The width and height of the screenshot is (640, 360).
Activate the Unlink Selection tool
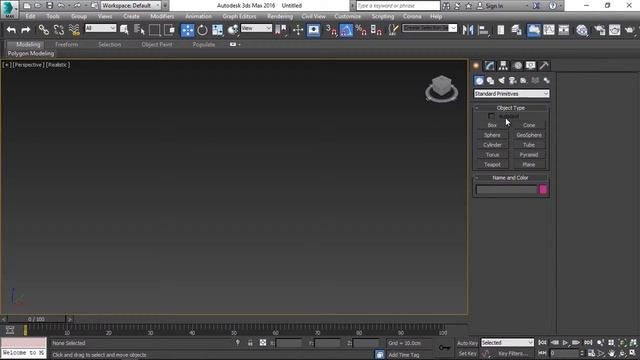[x=59, y=30]
